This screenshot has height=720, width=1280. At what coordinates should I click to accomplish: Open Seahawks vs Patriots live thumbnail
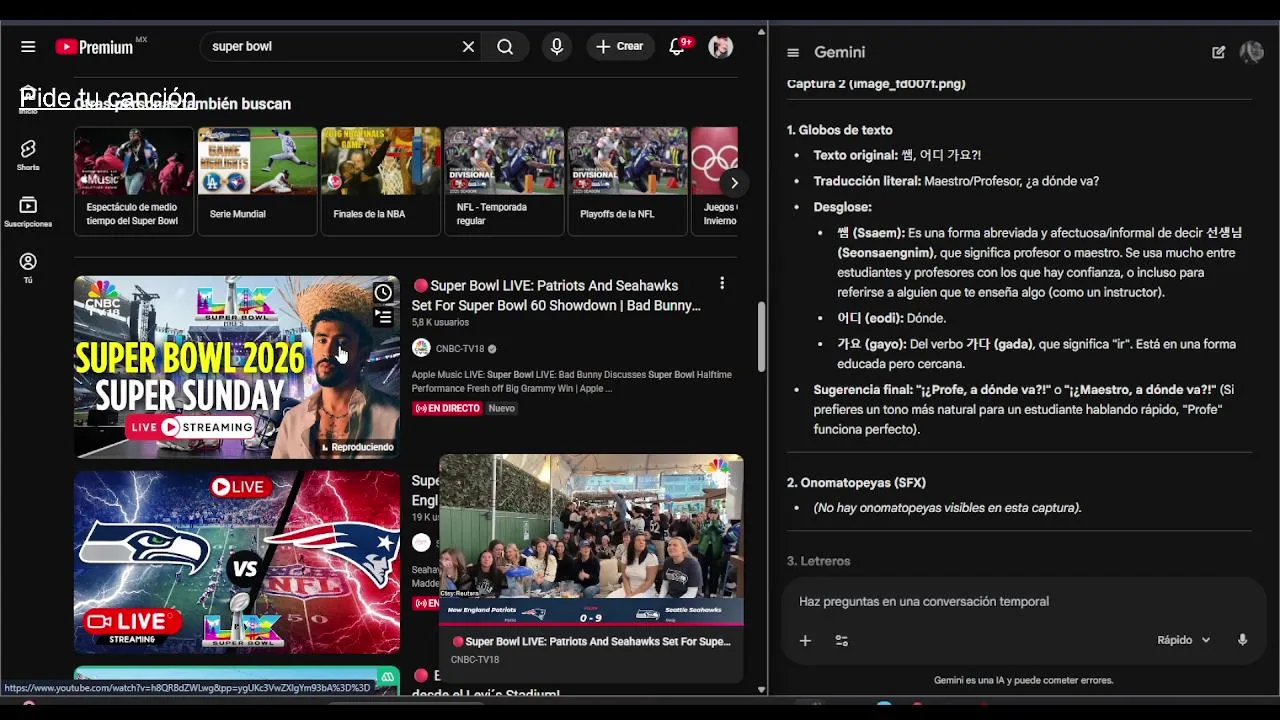(237, 562)
